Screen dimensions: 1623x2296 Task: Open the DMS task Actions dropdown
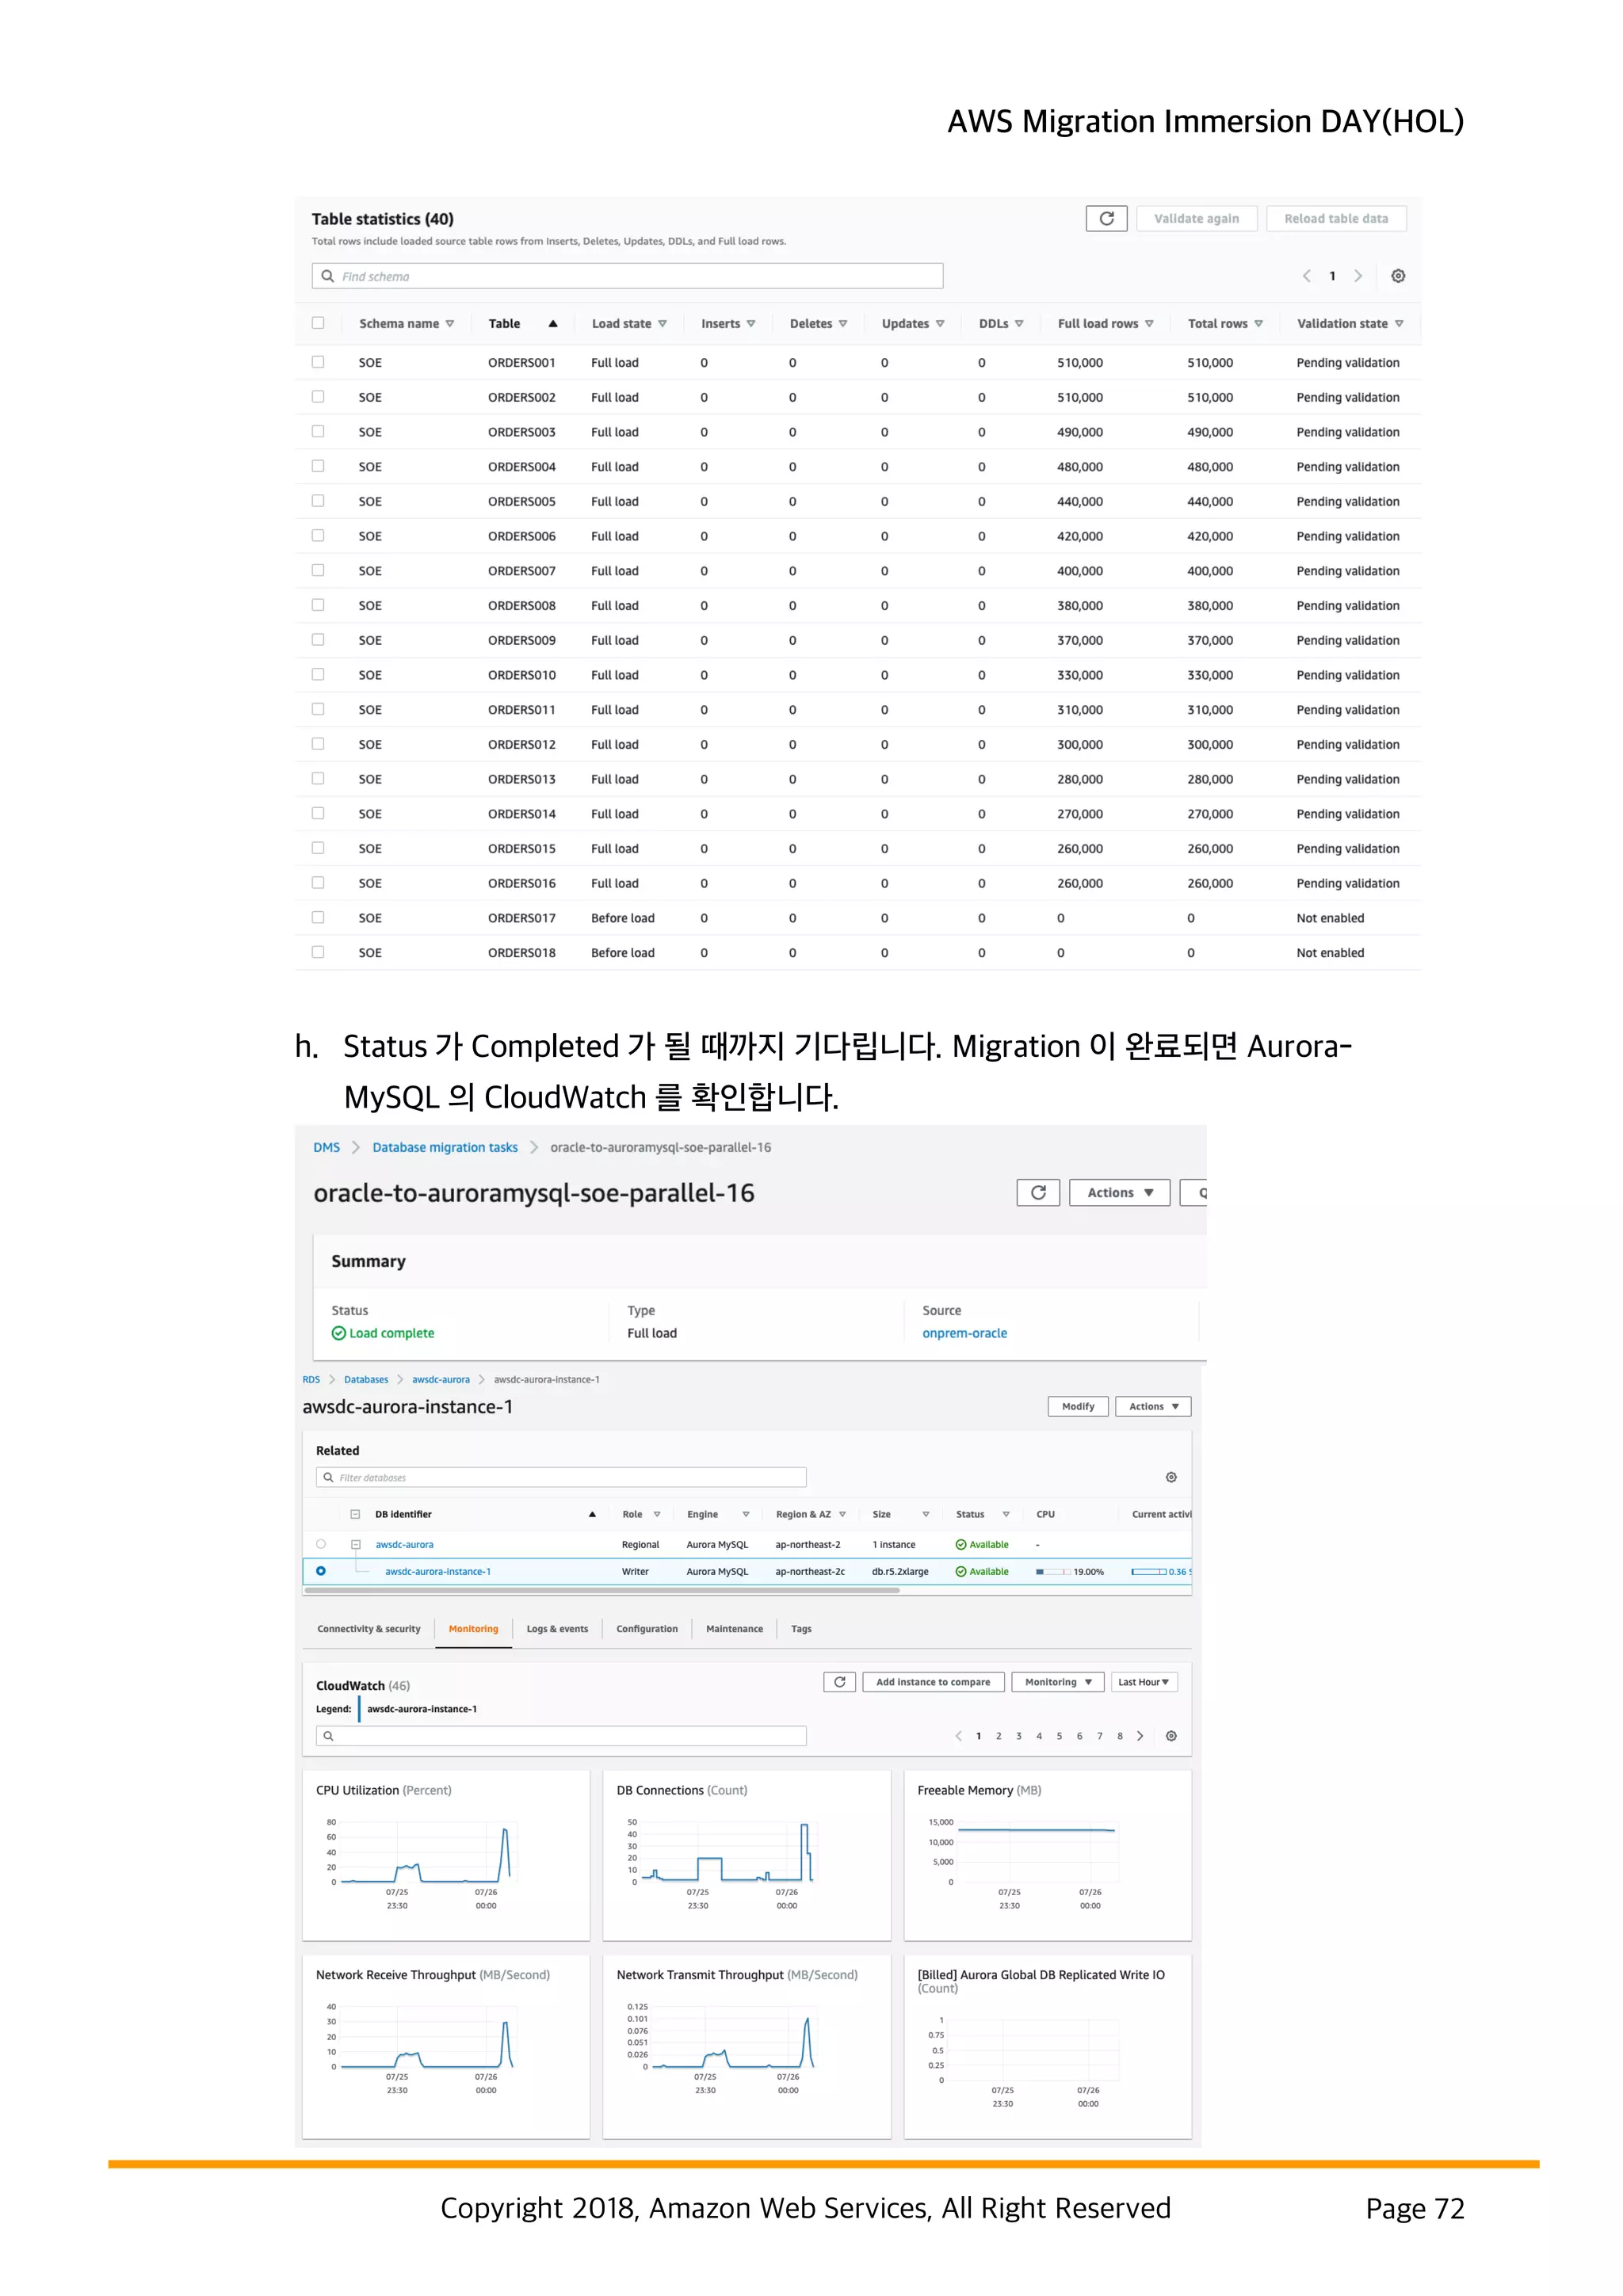[x=1119, y=1193]
